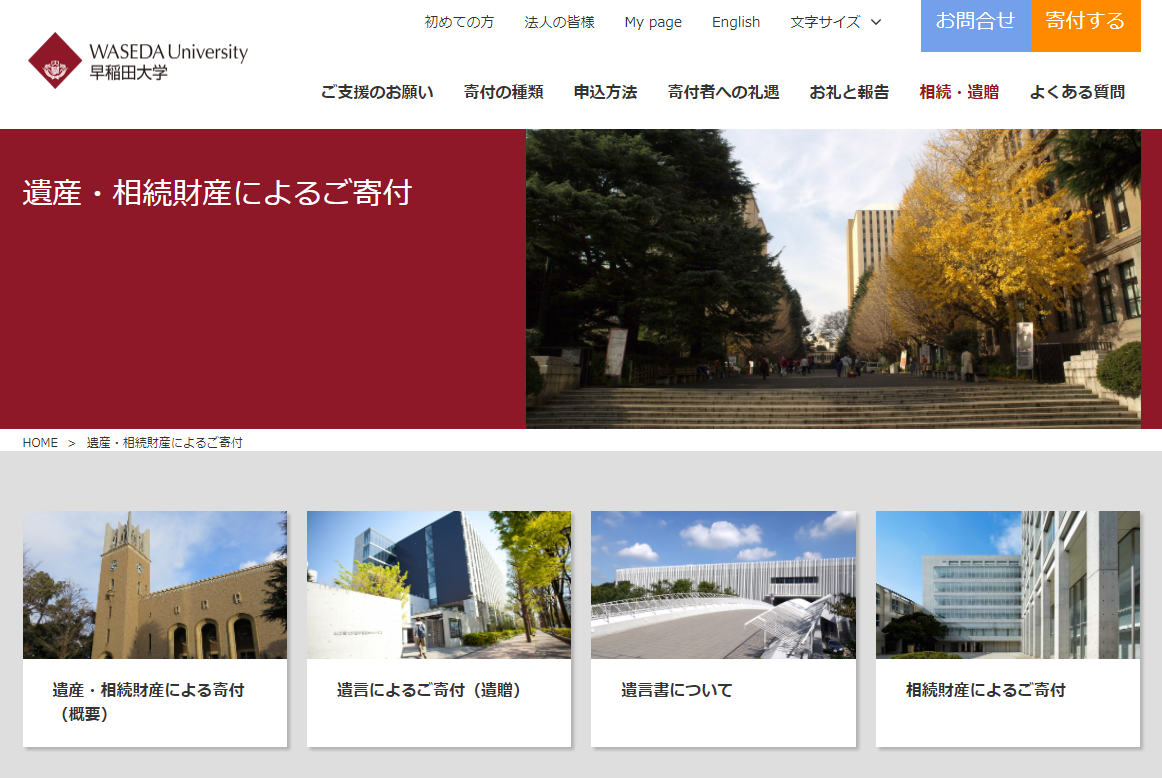1162x778 pixels.
Task: Open the clock tower auditorium thumbnail card
Action: point(155,585)
